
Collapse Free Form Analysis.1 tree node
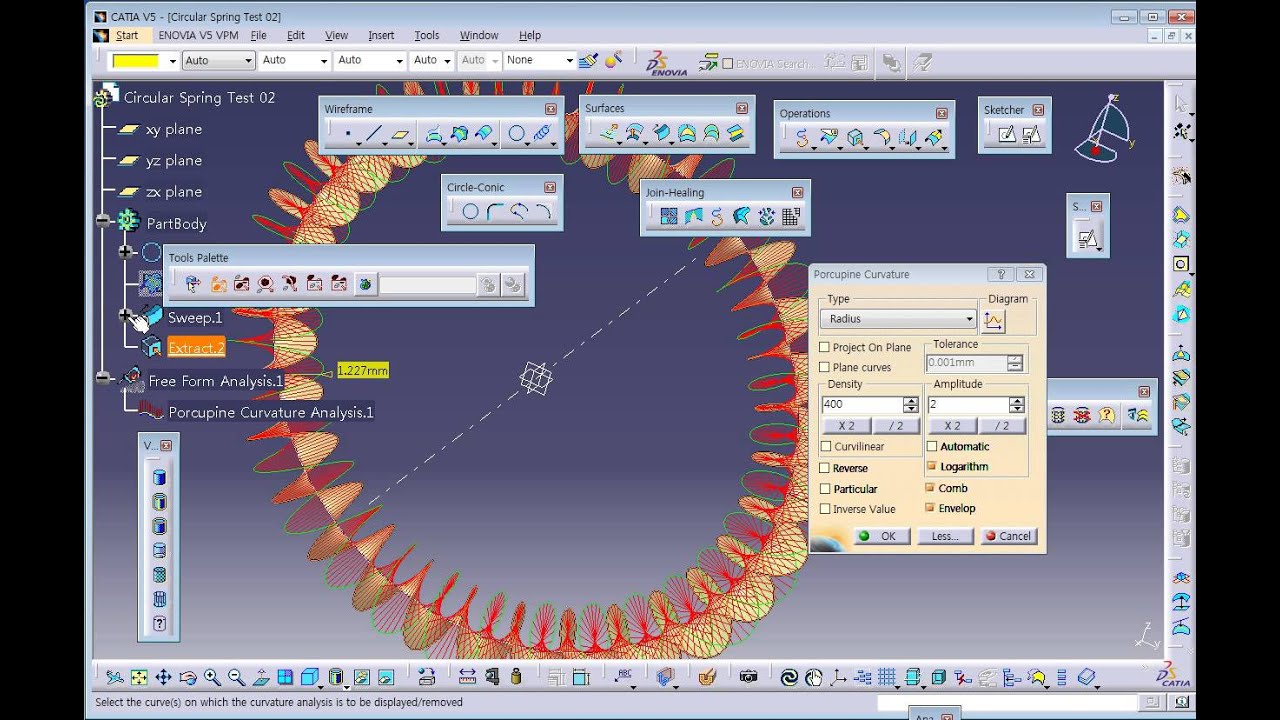pyautogui.click(x=104, y=378)
